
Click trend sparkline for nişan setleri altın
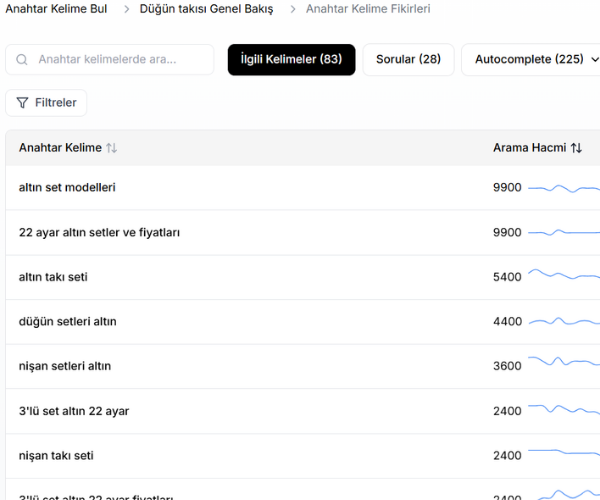[563, 365]
